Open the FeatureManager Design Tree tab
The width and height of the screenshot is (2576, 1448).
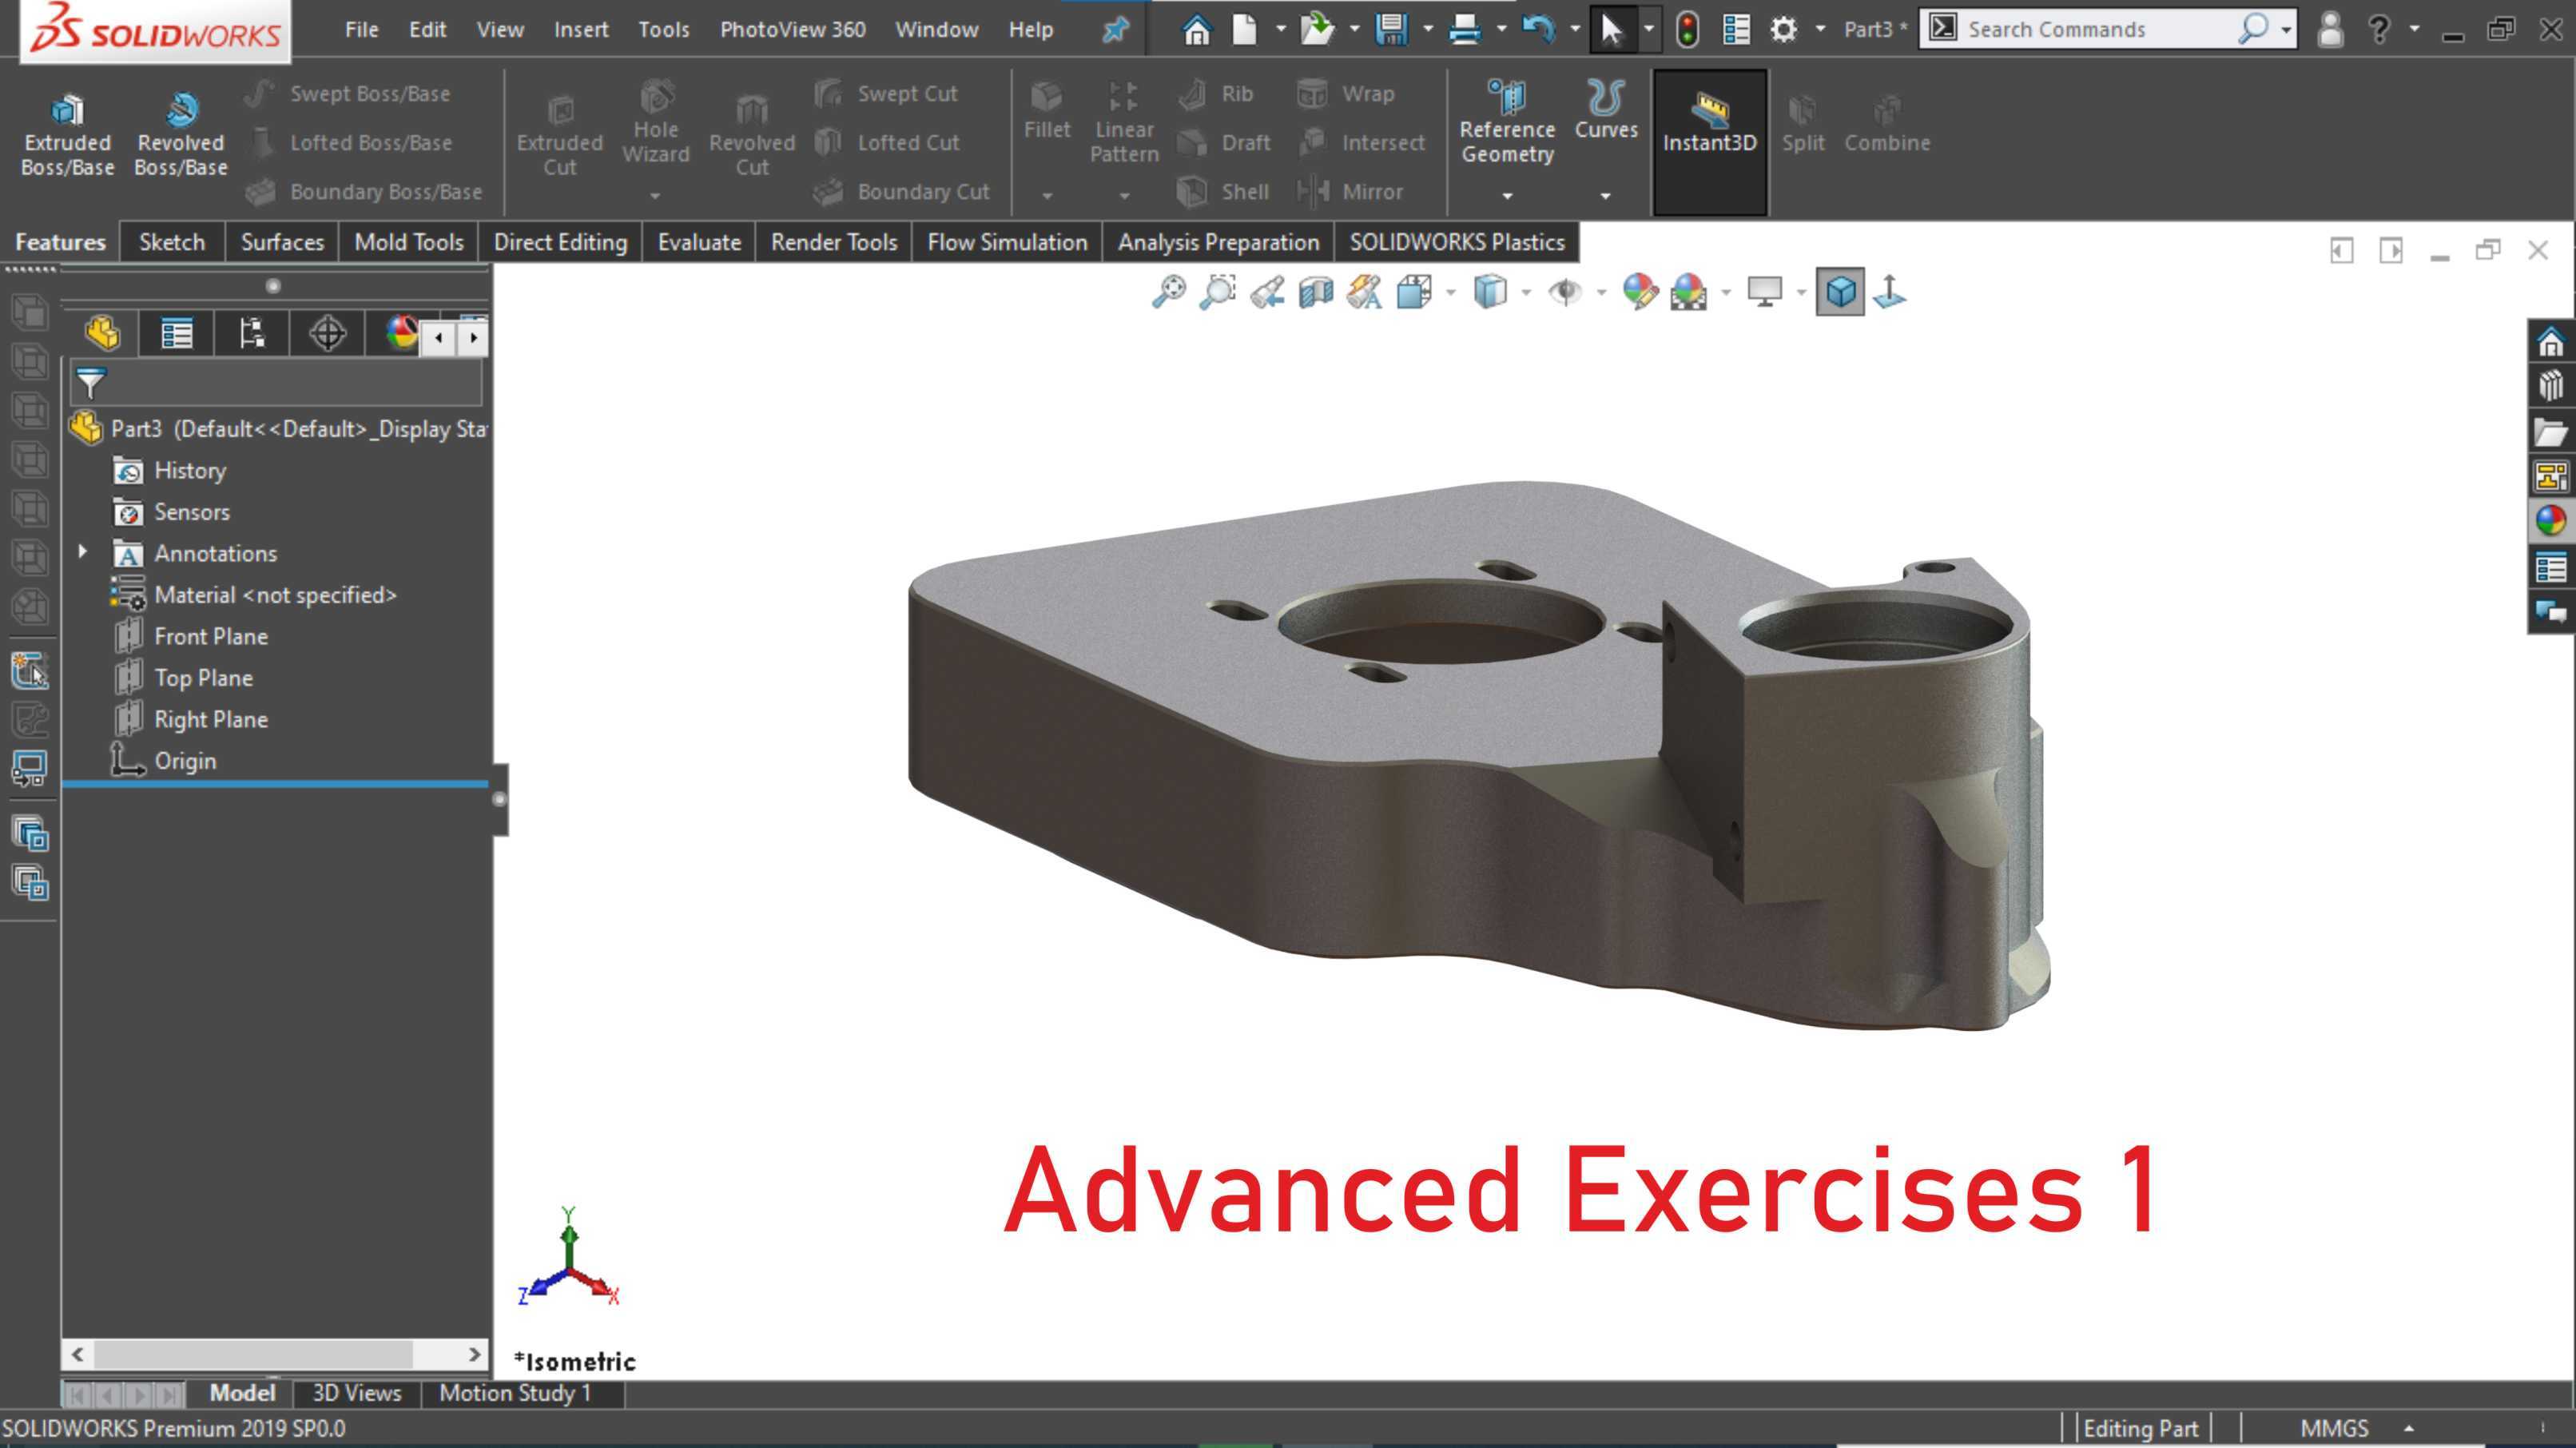click(x=102, y=333)
